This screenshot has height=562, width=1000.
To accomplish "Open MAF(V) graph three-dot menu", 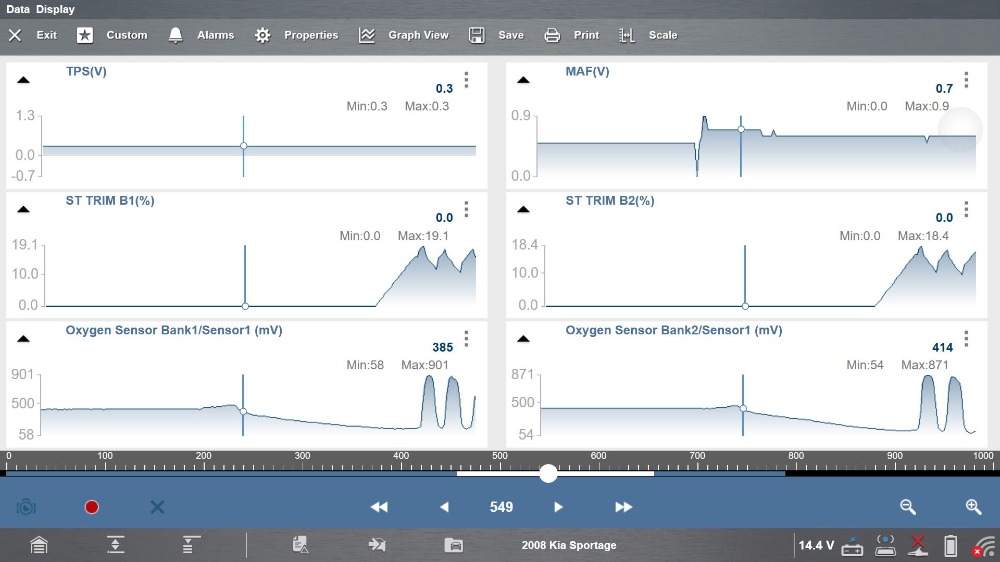I will (966, 81).
